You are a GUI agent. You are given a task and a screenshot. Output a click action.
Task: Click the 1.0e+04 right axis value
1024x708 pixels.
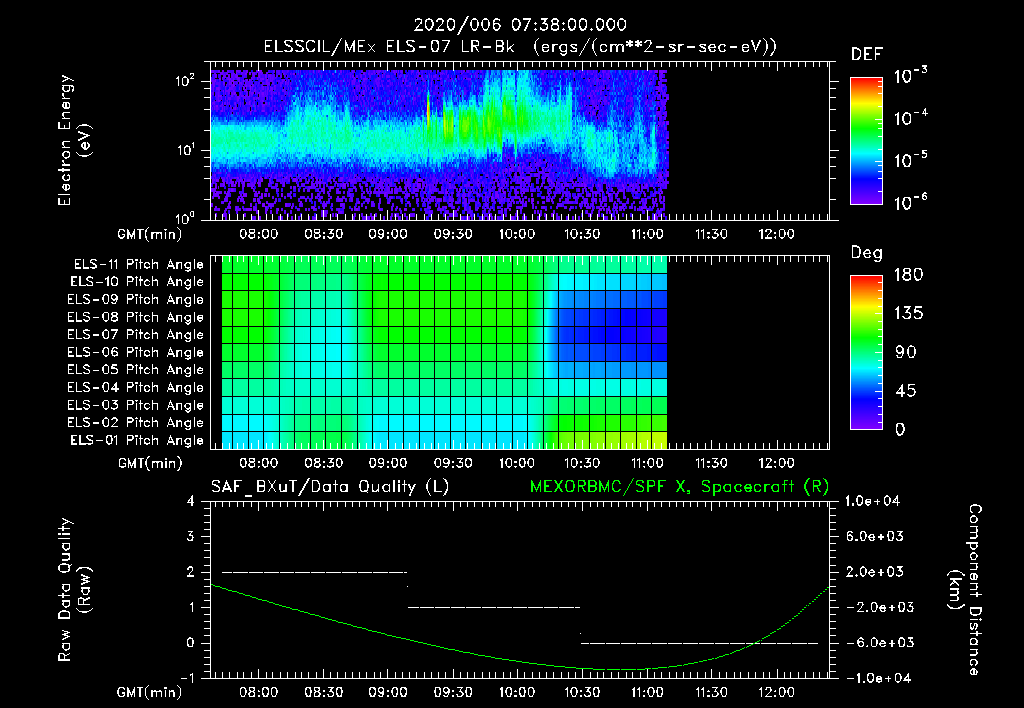[x=872, y=501]
